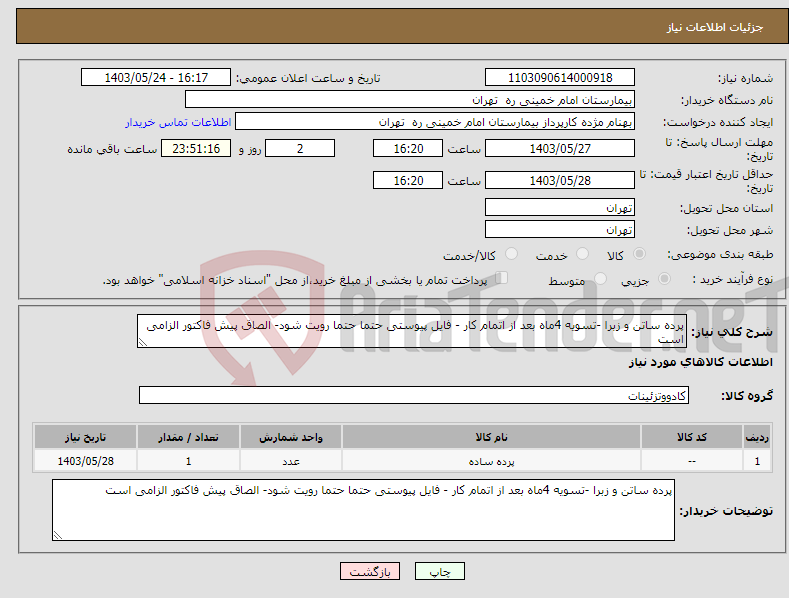Click the پرده ساده item name cell
The image size is (789, 598).
pyautogui.click(x=491, y=461)
